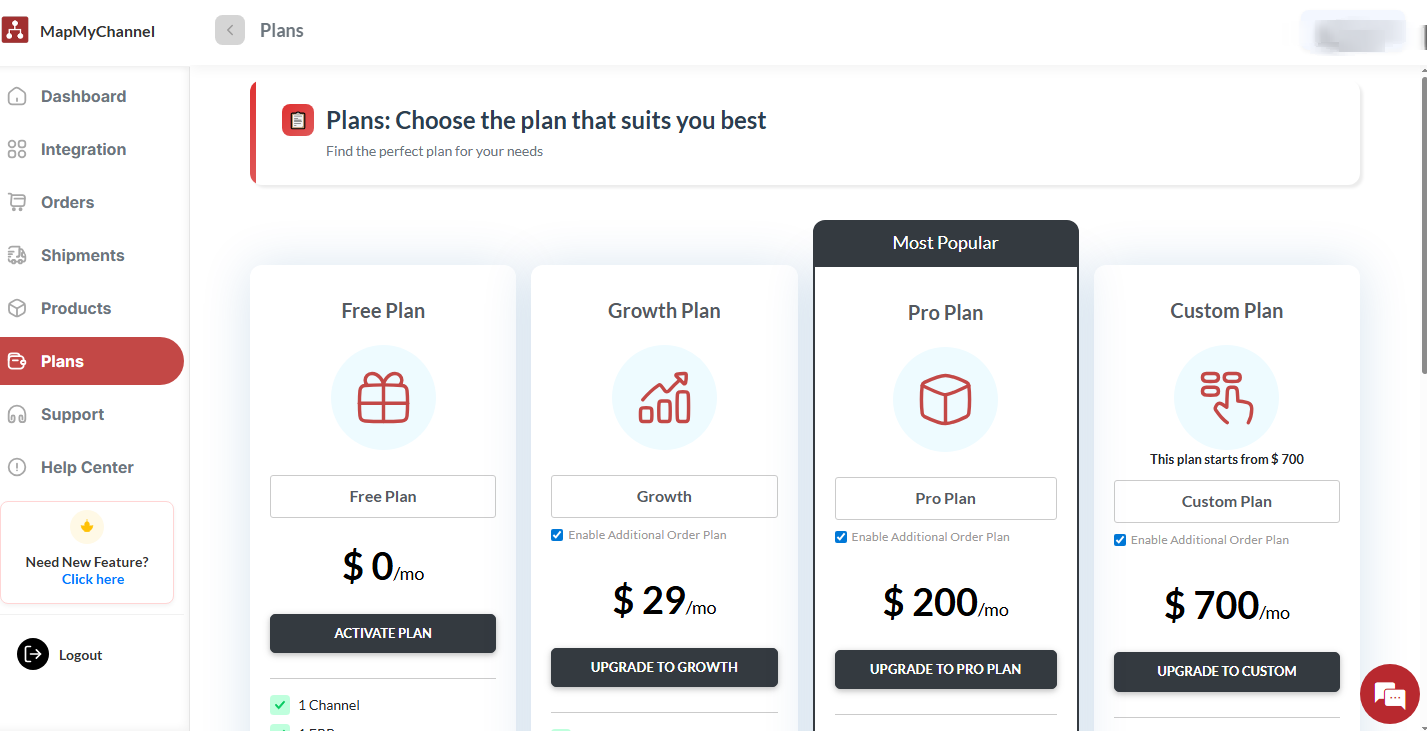Open the Growth plan selector box

click(664, 496)
